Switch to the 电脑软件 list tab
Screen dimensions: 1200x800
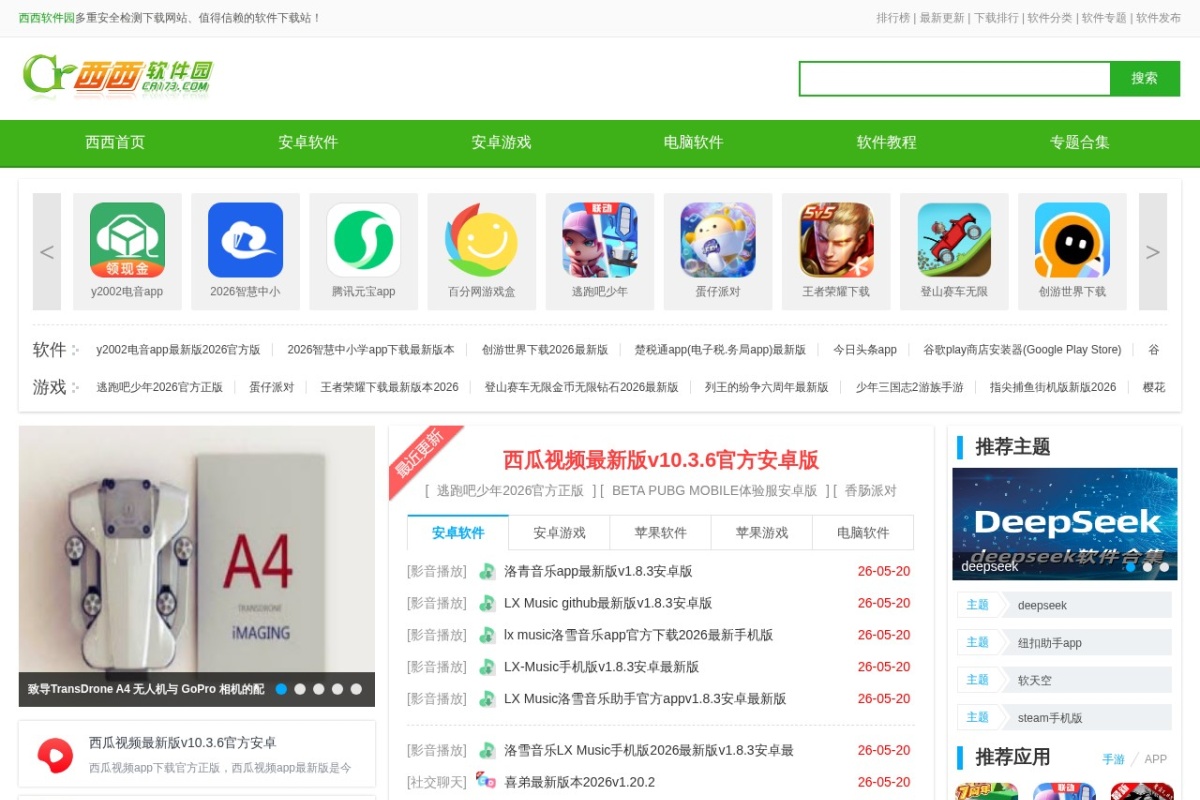coord(863,532)
